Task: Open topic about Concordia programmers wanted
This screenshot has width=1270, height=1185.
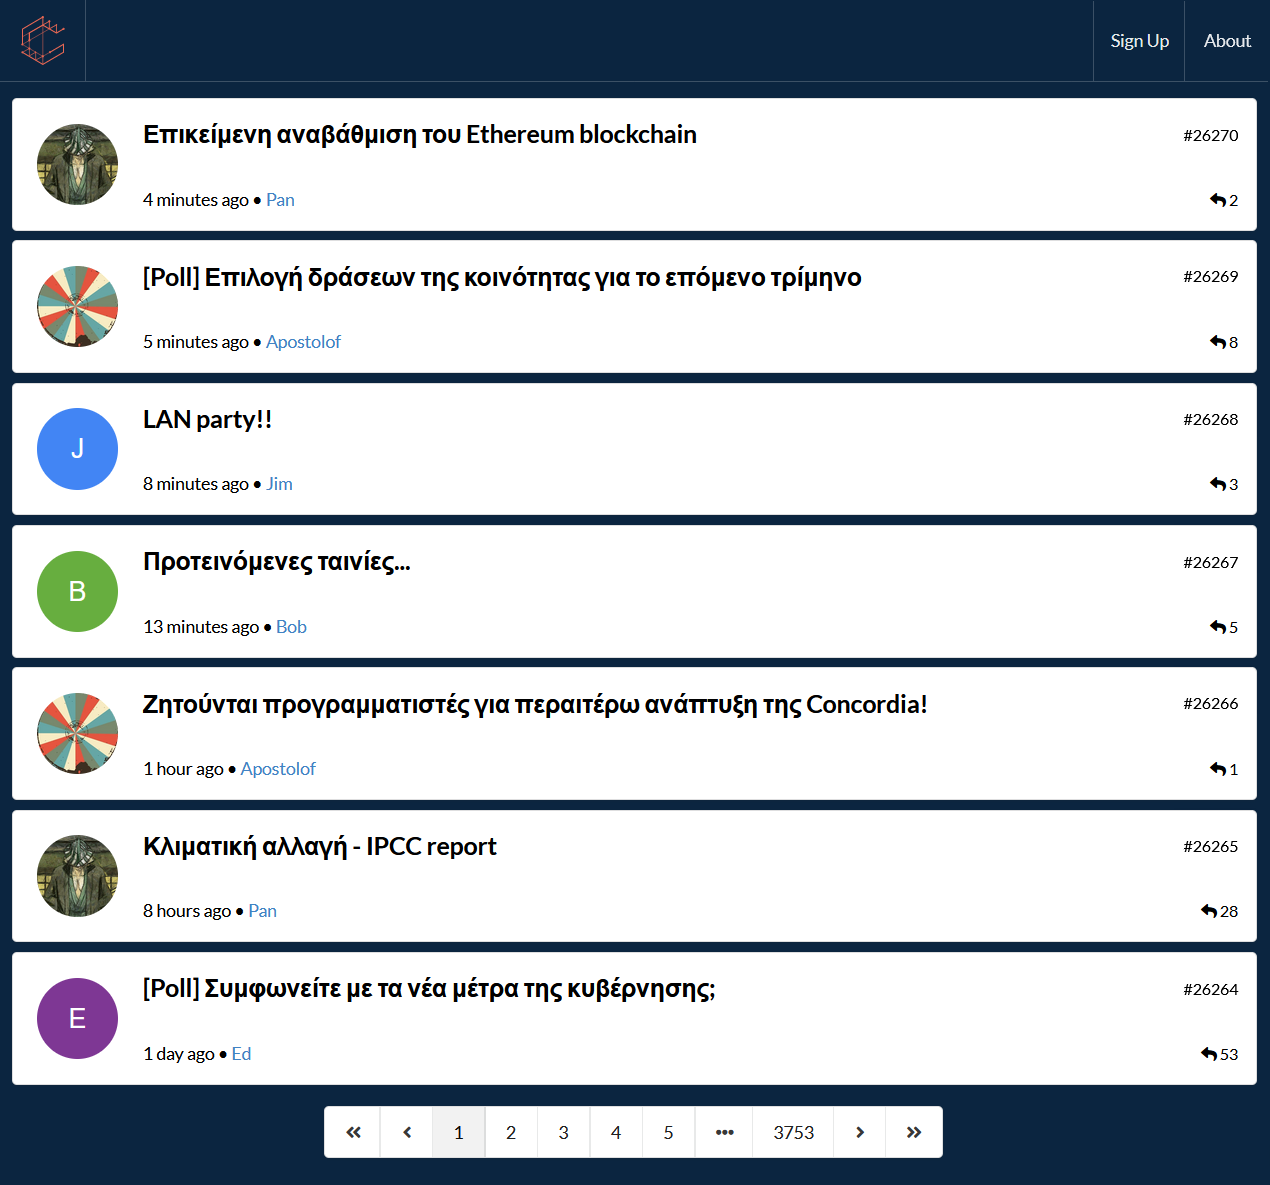Action: (x=534, y=704)
